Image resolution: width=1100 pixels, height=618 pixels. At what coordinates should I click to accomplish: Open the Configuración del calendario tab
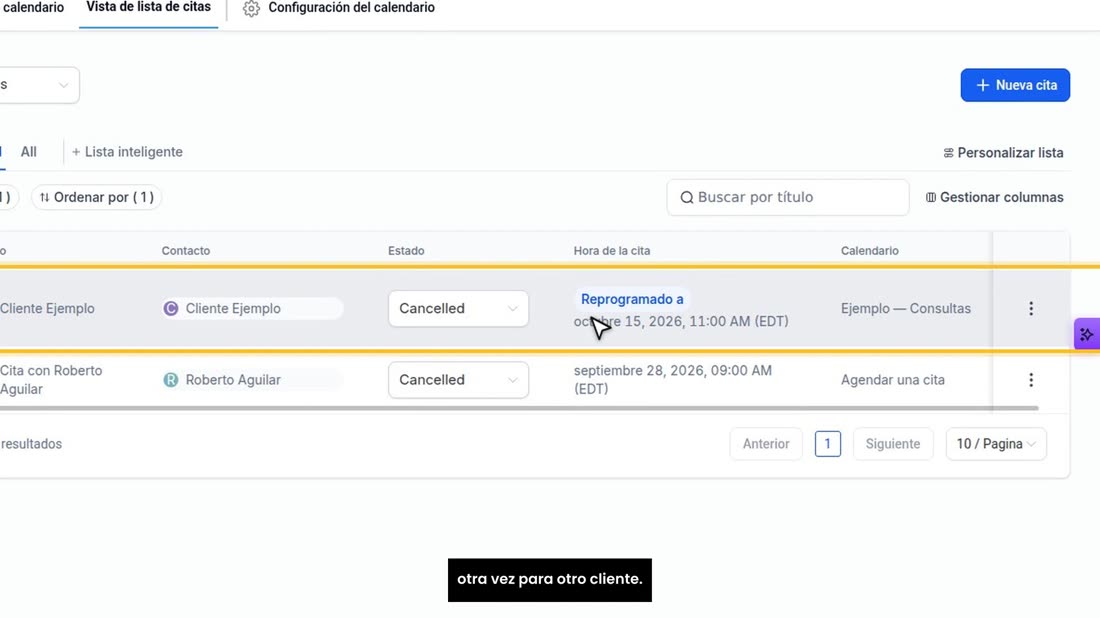click(339, 8)
